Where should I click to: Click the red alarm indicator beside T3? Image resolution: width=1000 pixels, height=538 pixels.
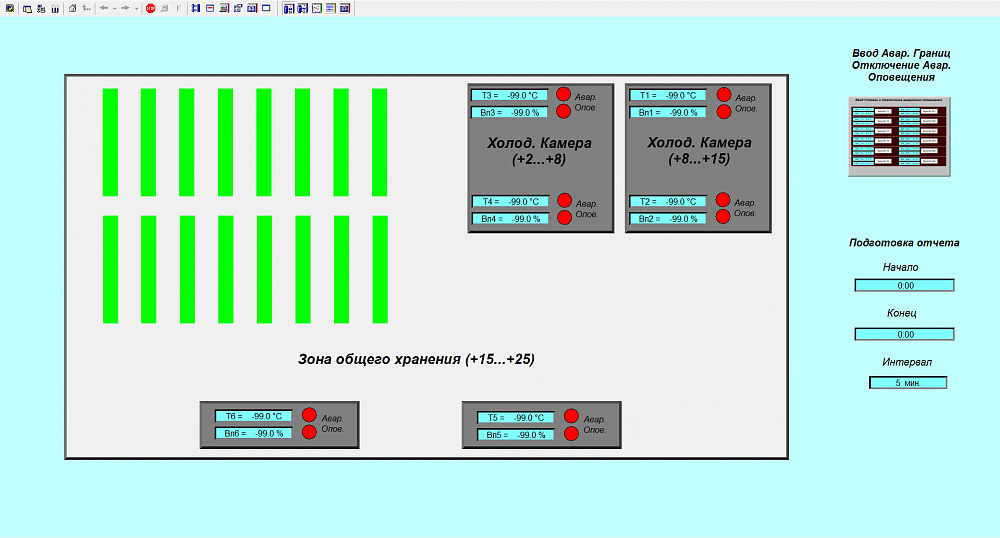point(563,94)
